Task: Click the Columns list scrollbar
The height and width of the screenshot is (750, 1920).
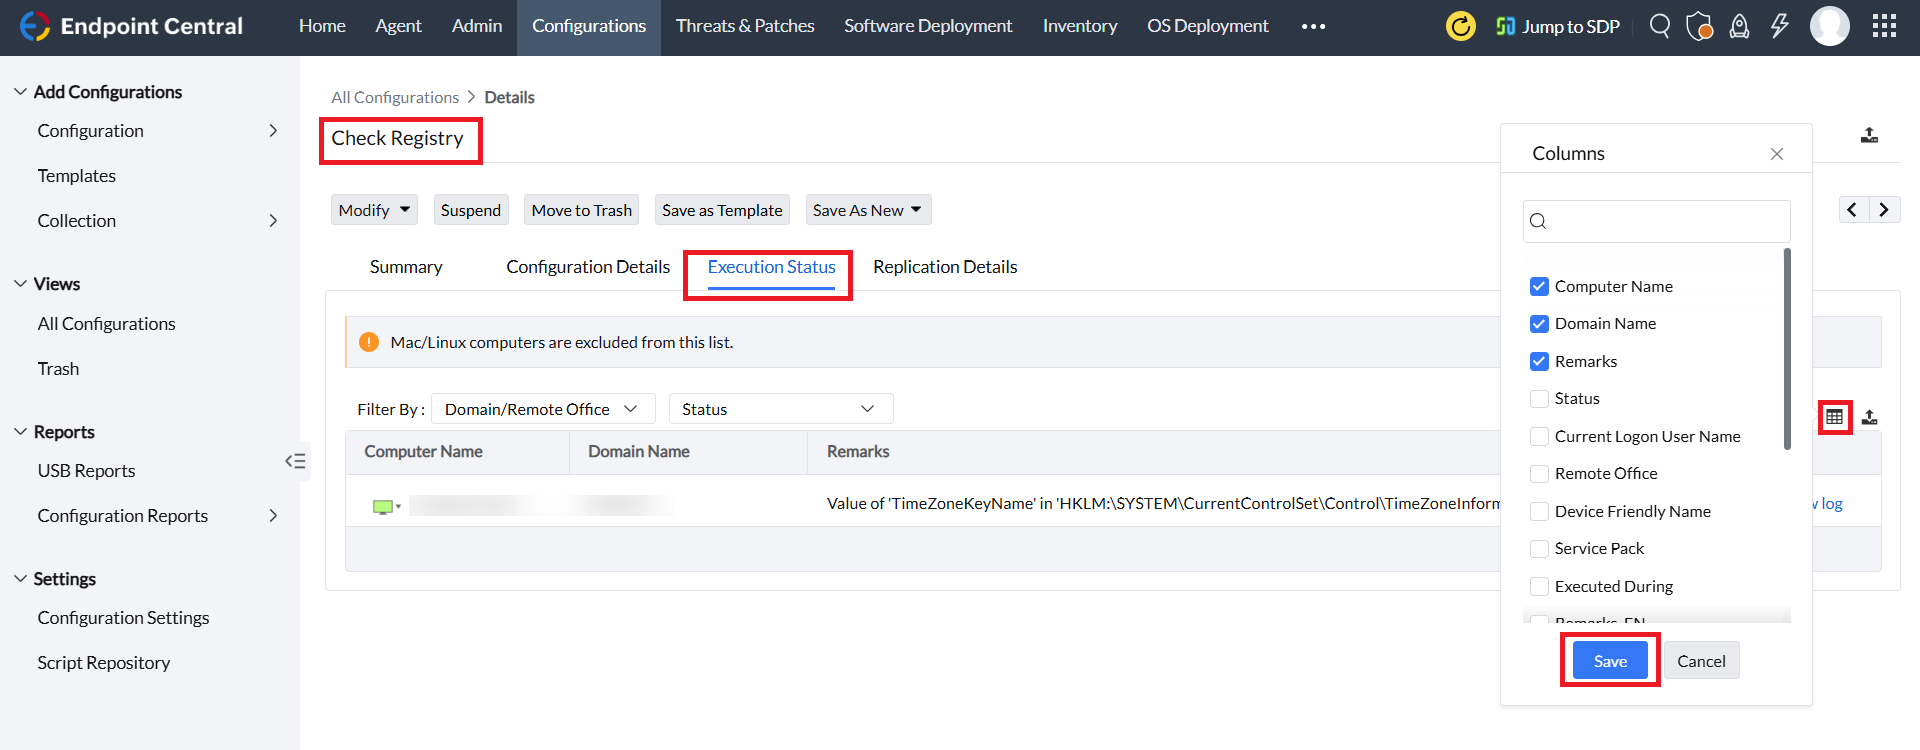Action: point(1787,349)
